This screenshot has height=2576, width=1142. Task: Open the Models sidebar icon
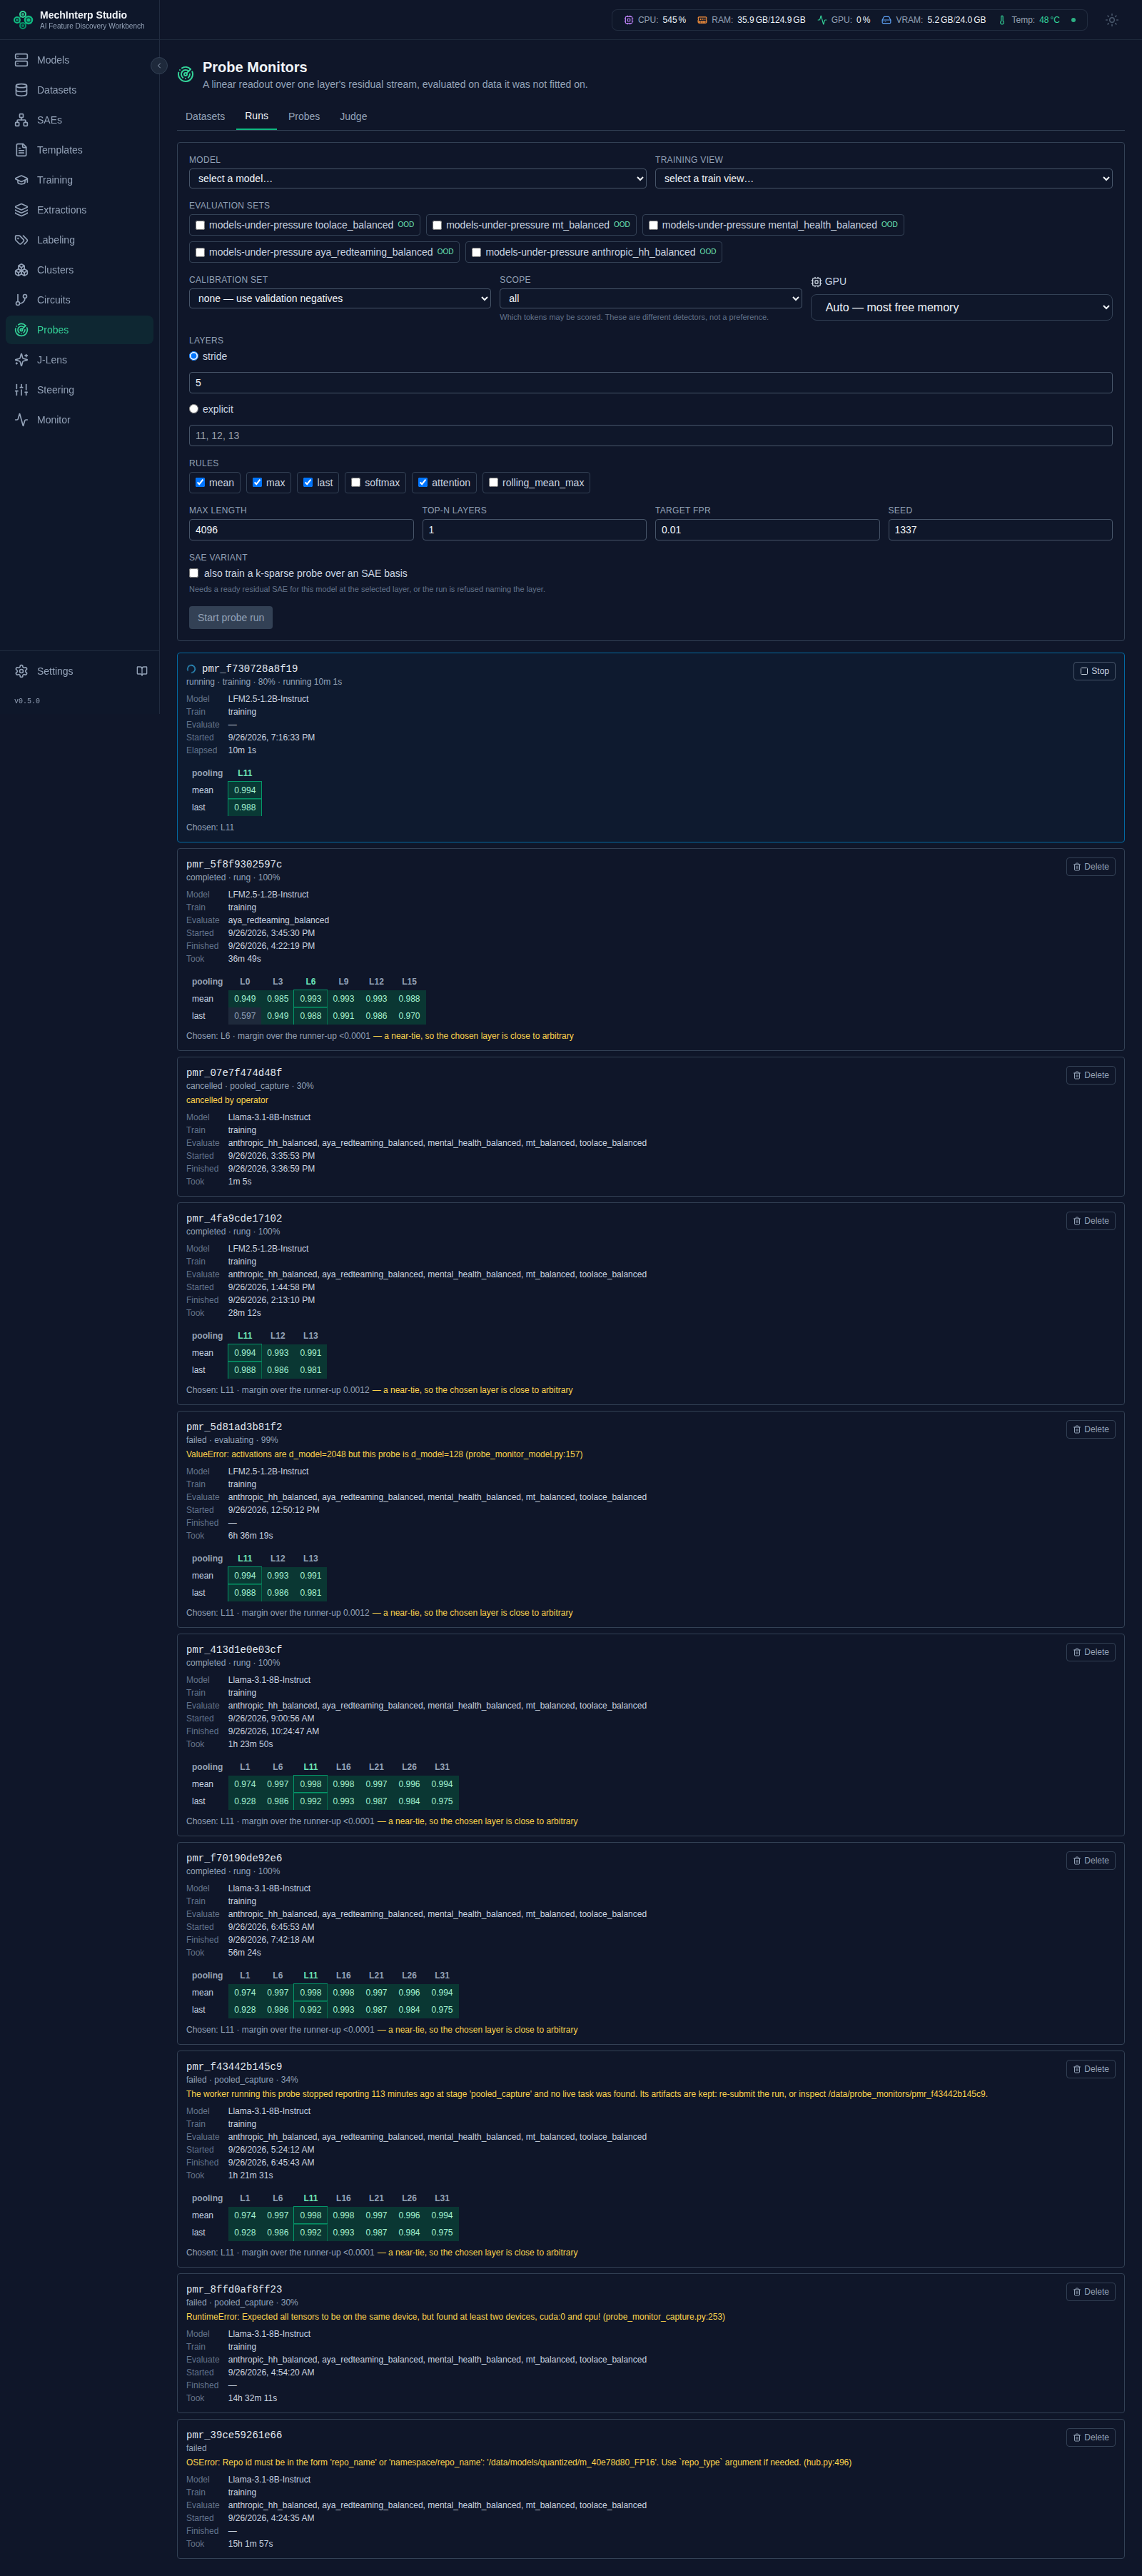pyautogui.click(x=21, y=60)
